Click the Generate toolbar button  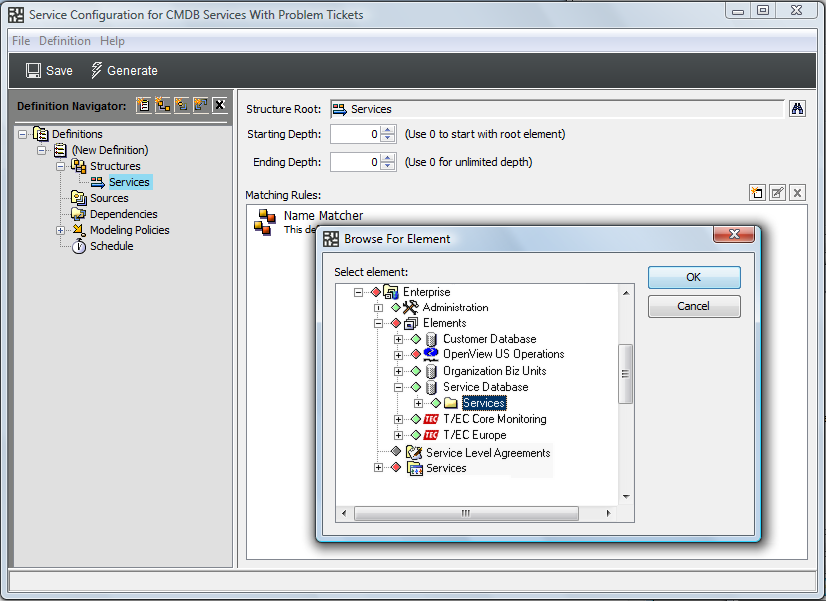click(x=124, y=71)
